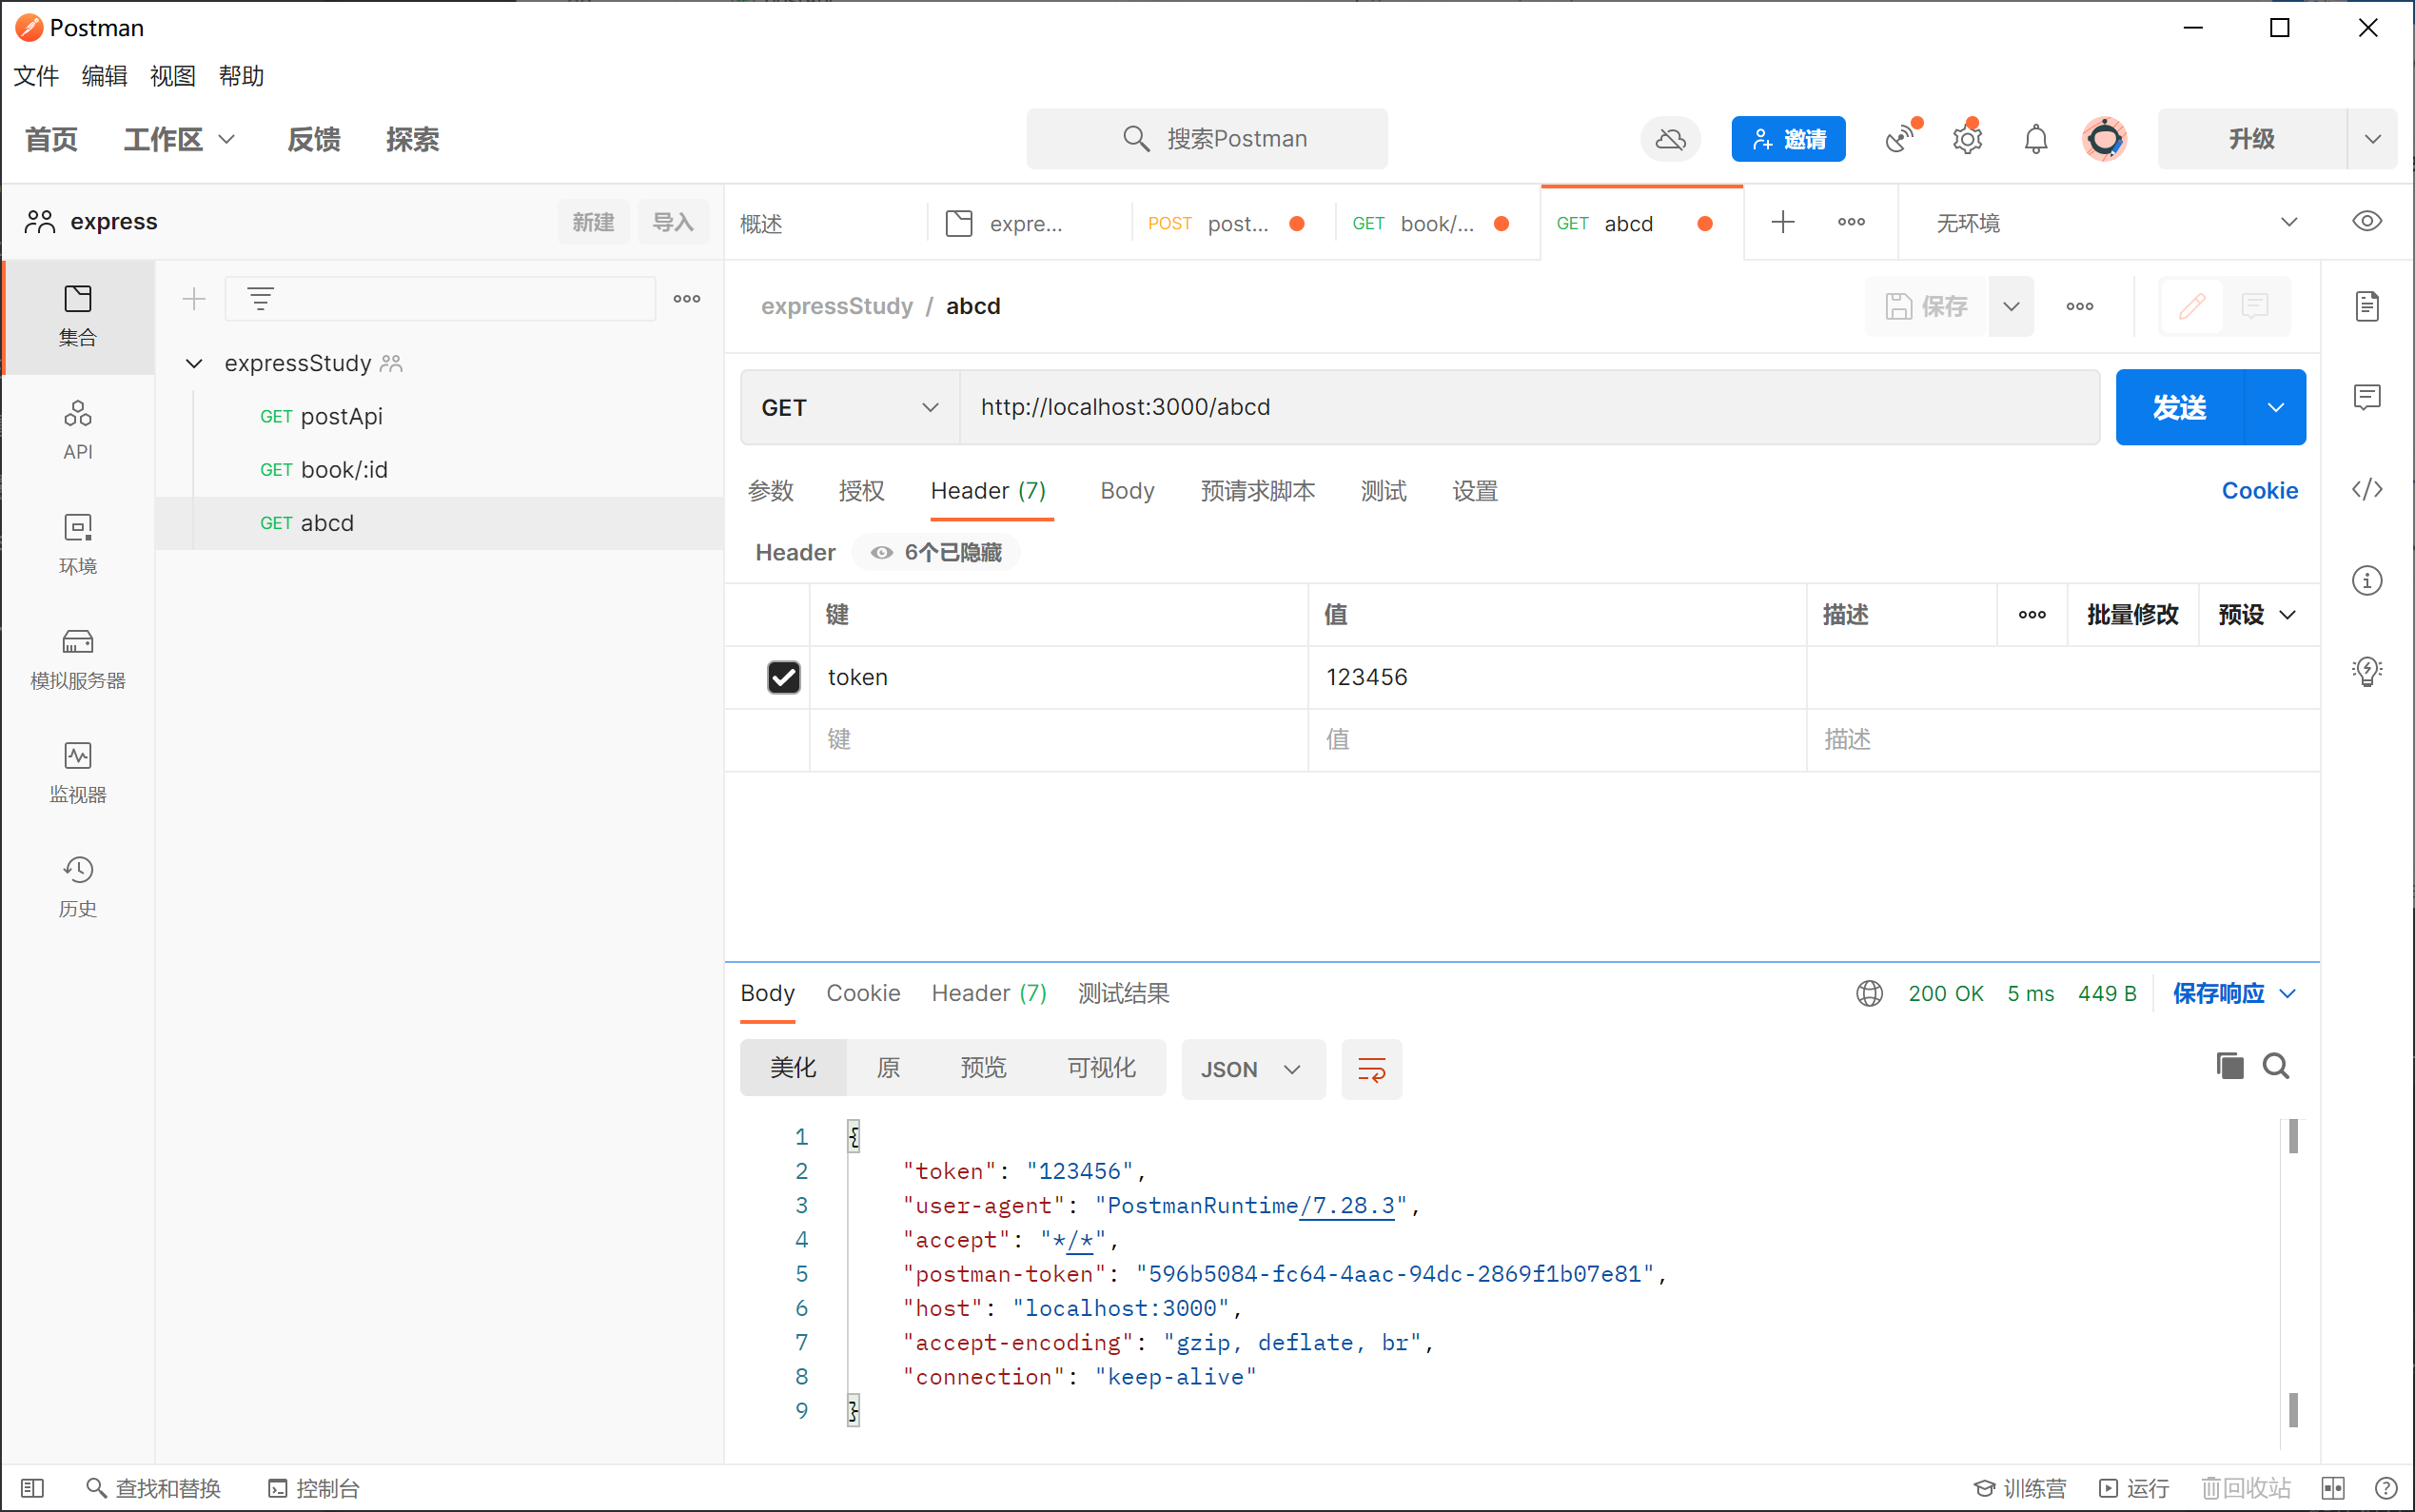This screenshot has width=2415, height=1512.
Task: Click the 导入 import button
Action: [x=673, y=222]
